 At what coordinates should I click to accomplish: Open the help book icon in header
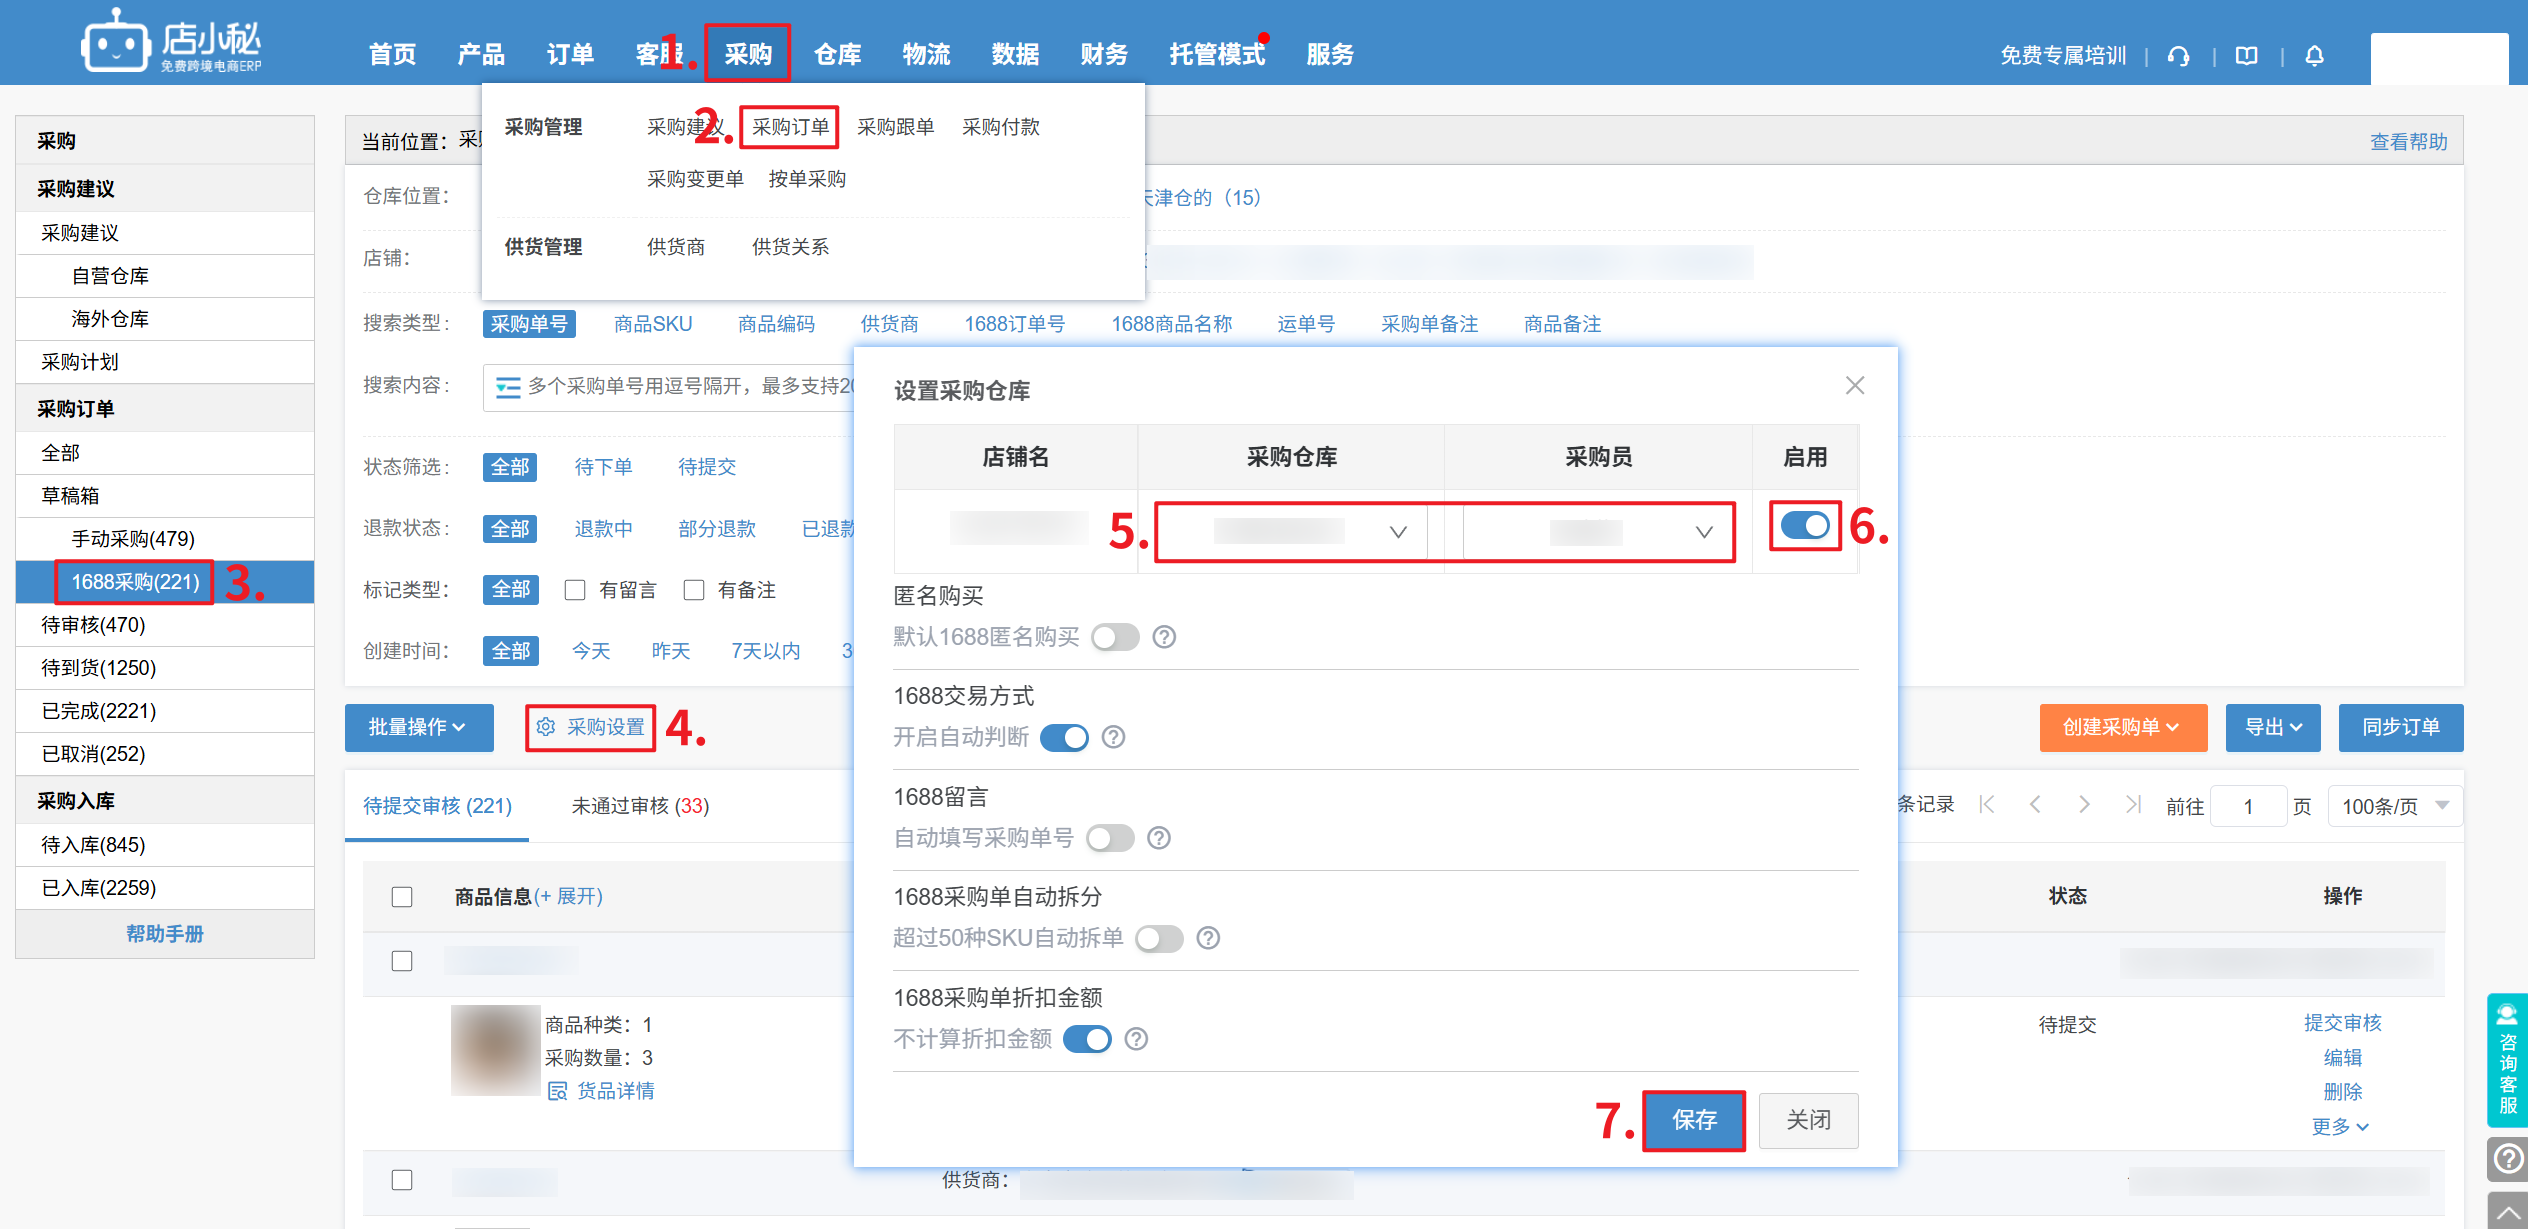pyautogui.click(x=2246, y=56)
